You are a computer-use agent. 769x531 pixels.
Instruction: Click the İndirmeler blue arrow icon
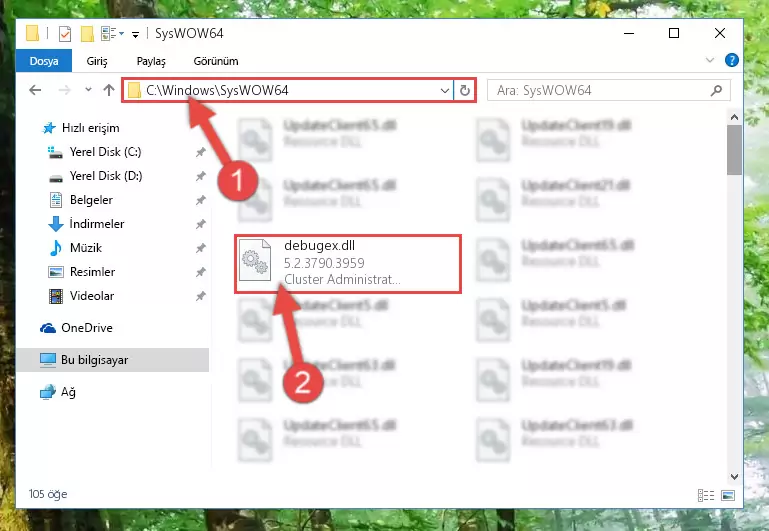click(x=55, y=224)
